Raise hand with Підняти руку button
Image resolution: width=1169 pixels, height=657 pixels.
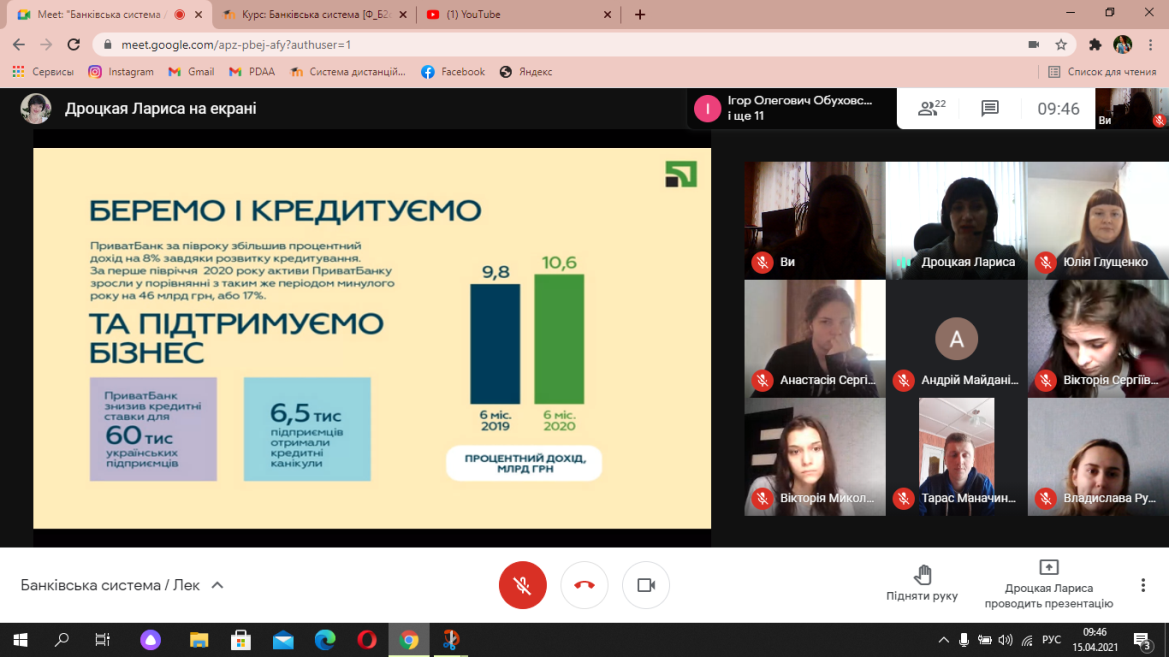point(921,583)
